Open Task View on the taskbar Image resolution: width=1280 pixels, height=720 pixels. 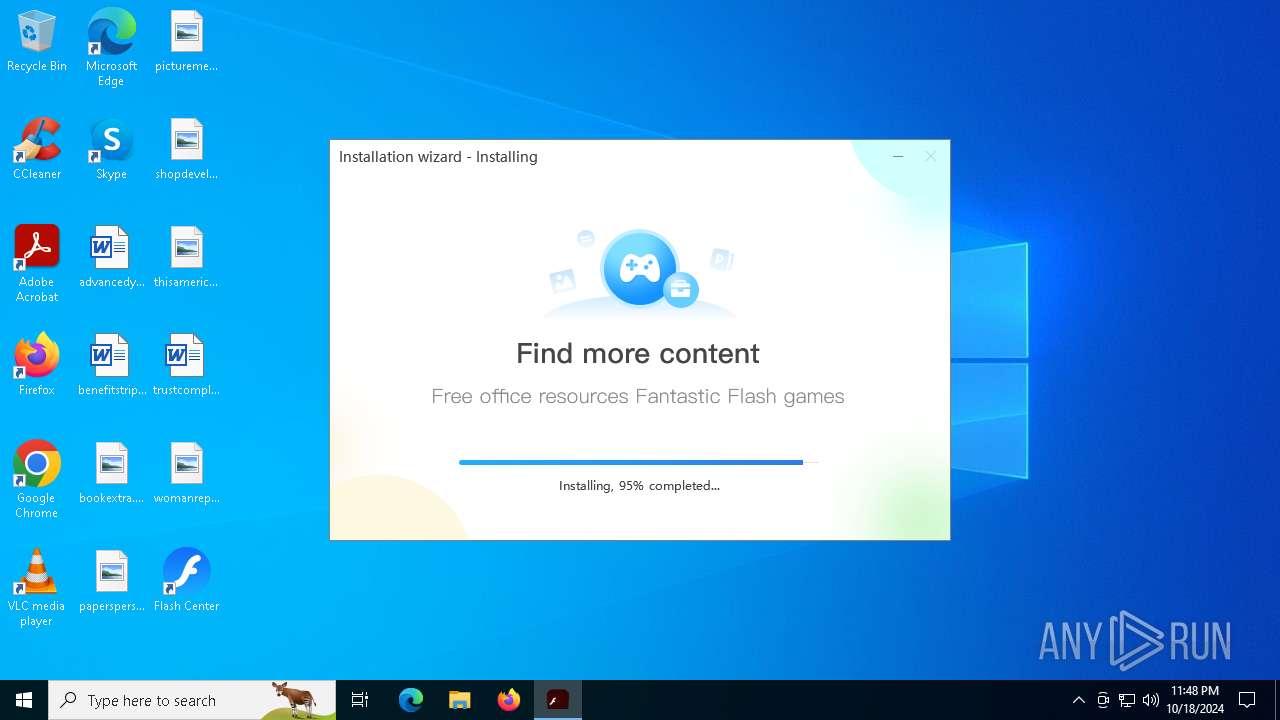tap(360, 700)
